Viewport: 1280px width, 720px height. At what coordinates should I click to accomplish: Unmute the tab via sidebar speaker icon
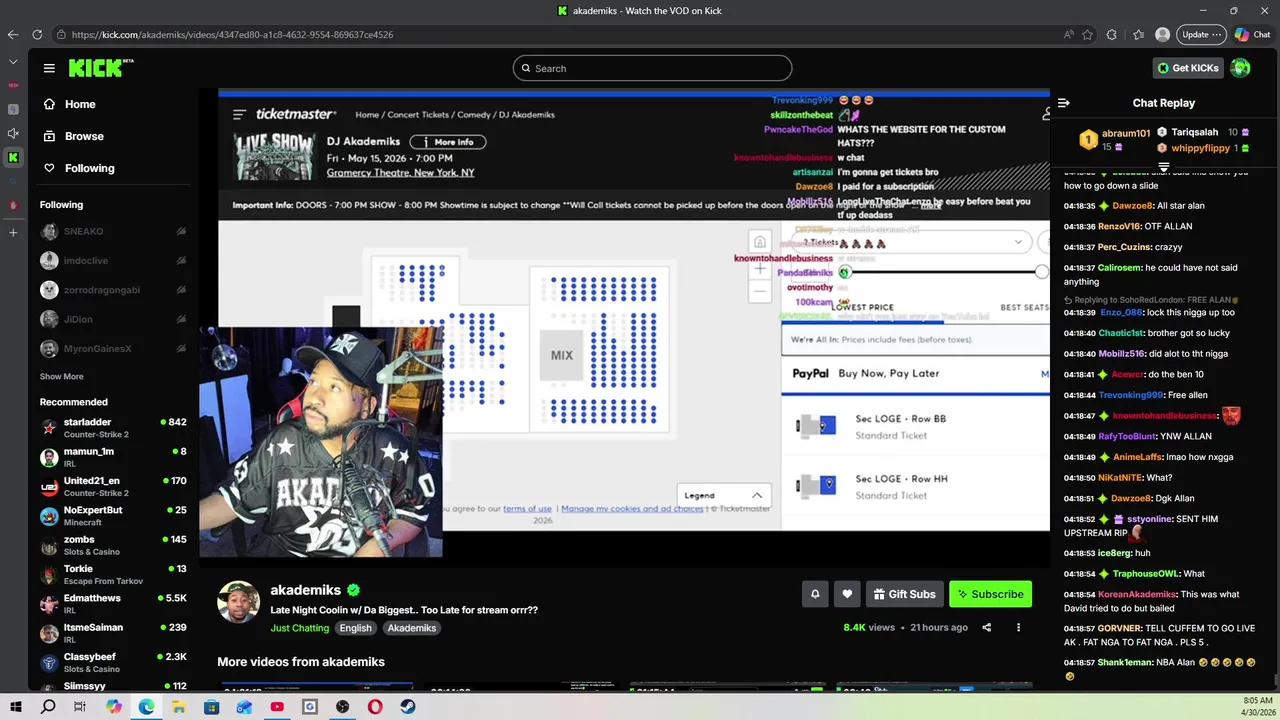point(13,133)
